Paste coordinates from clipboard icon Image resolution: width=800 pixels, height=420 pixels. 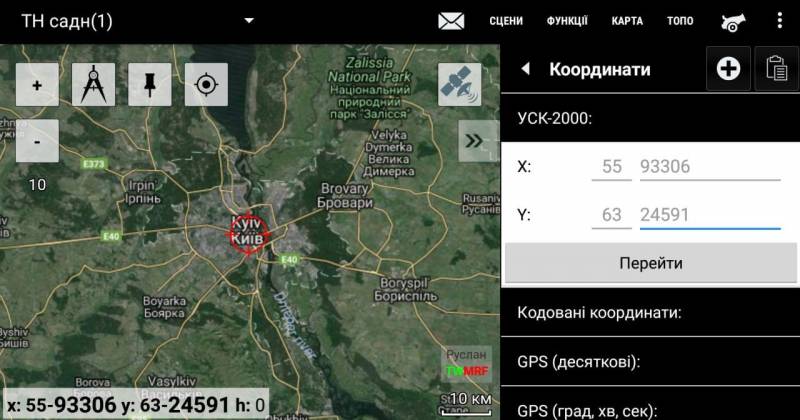[775, 68]
